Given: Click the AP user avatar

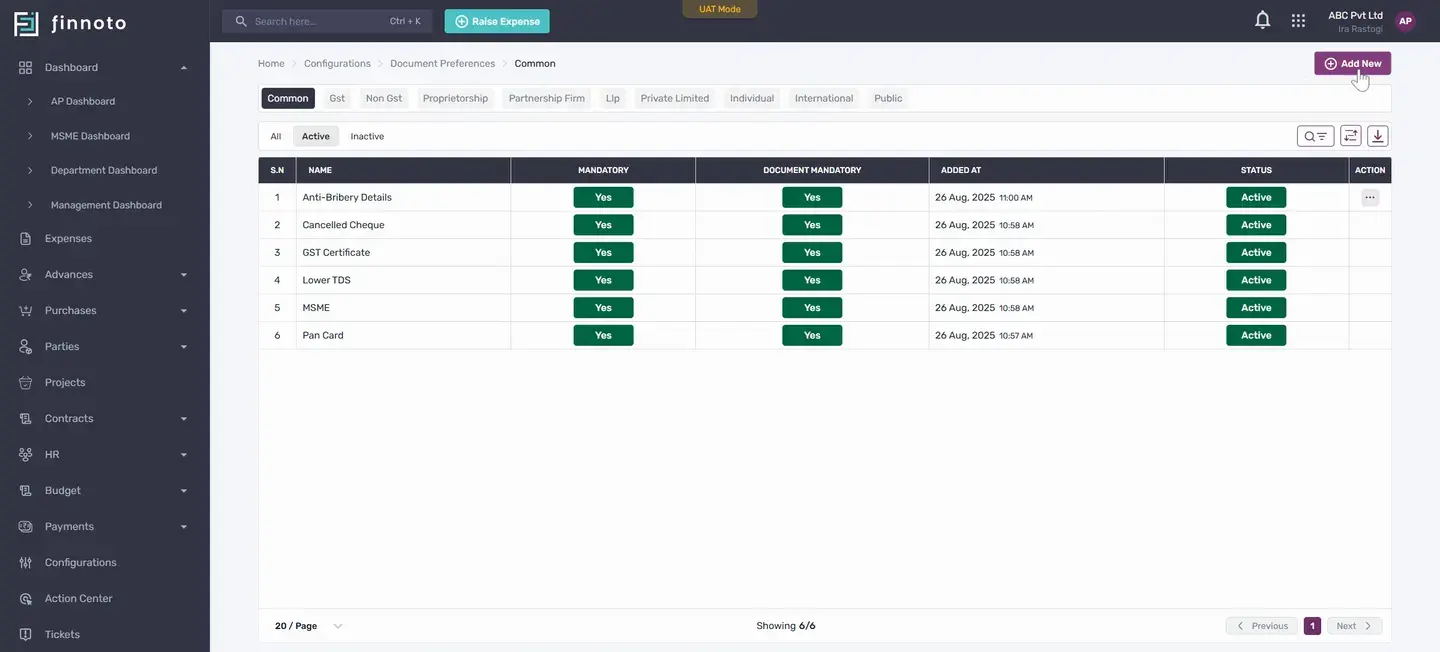Looking at the screenshot, I should coord(1405,21).
